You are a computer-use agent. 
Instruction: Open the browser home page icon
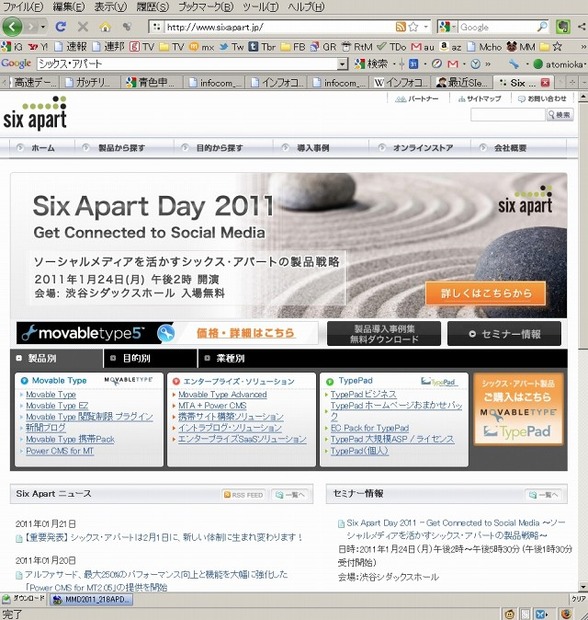tap(105, 27)
